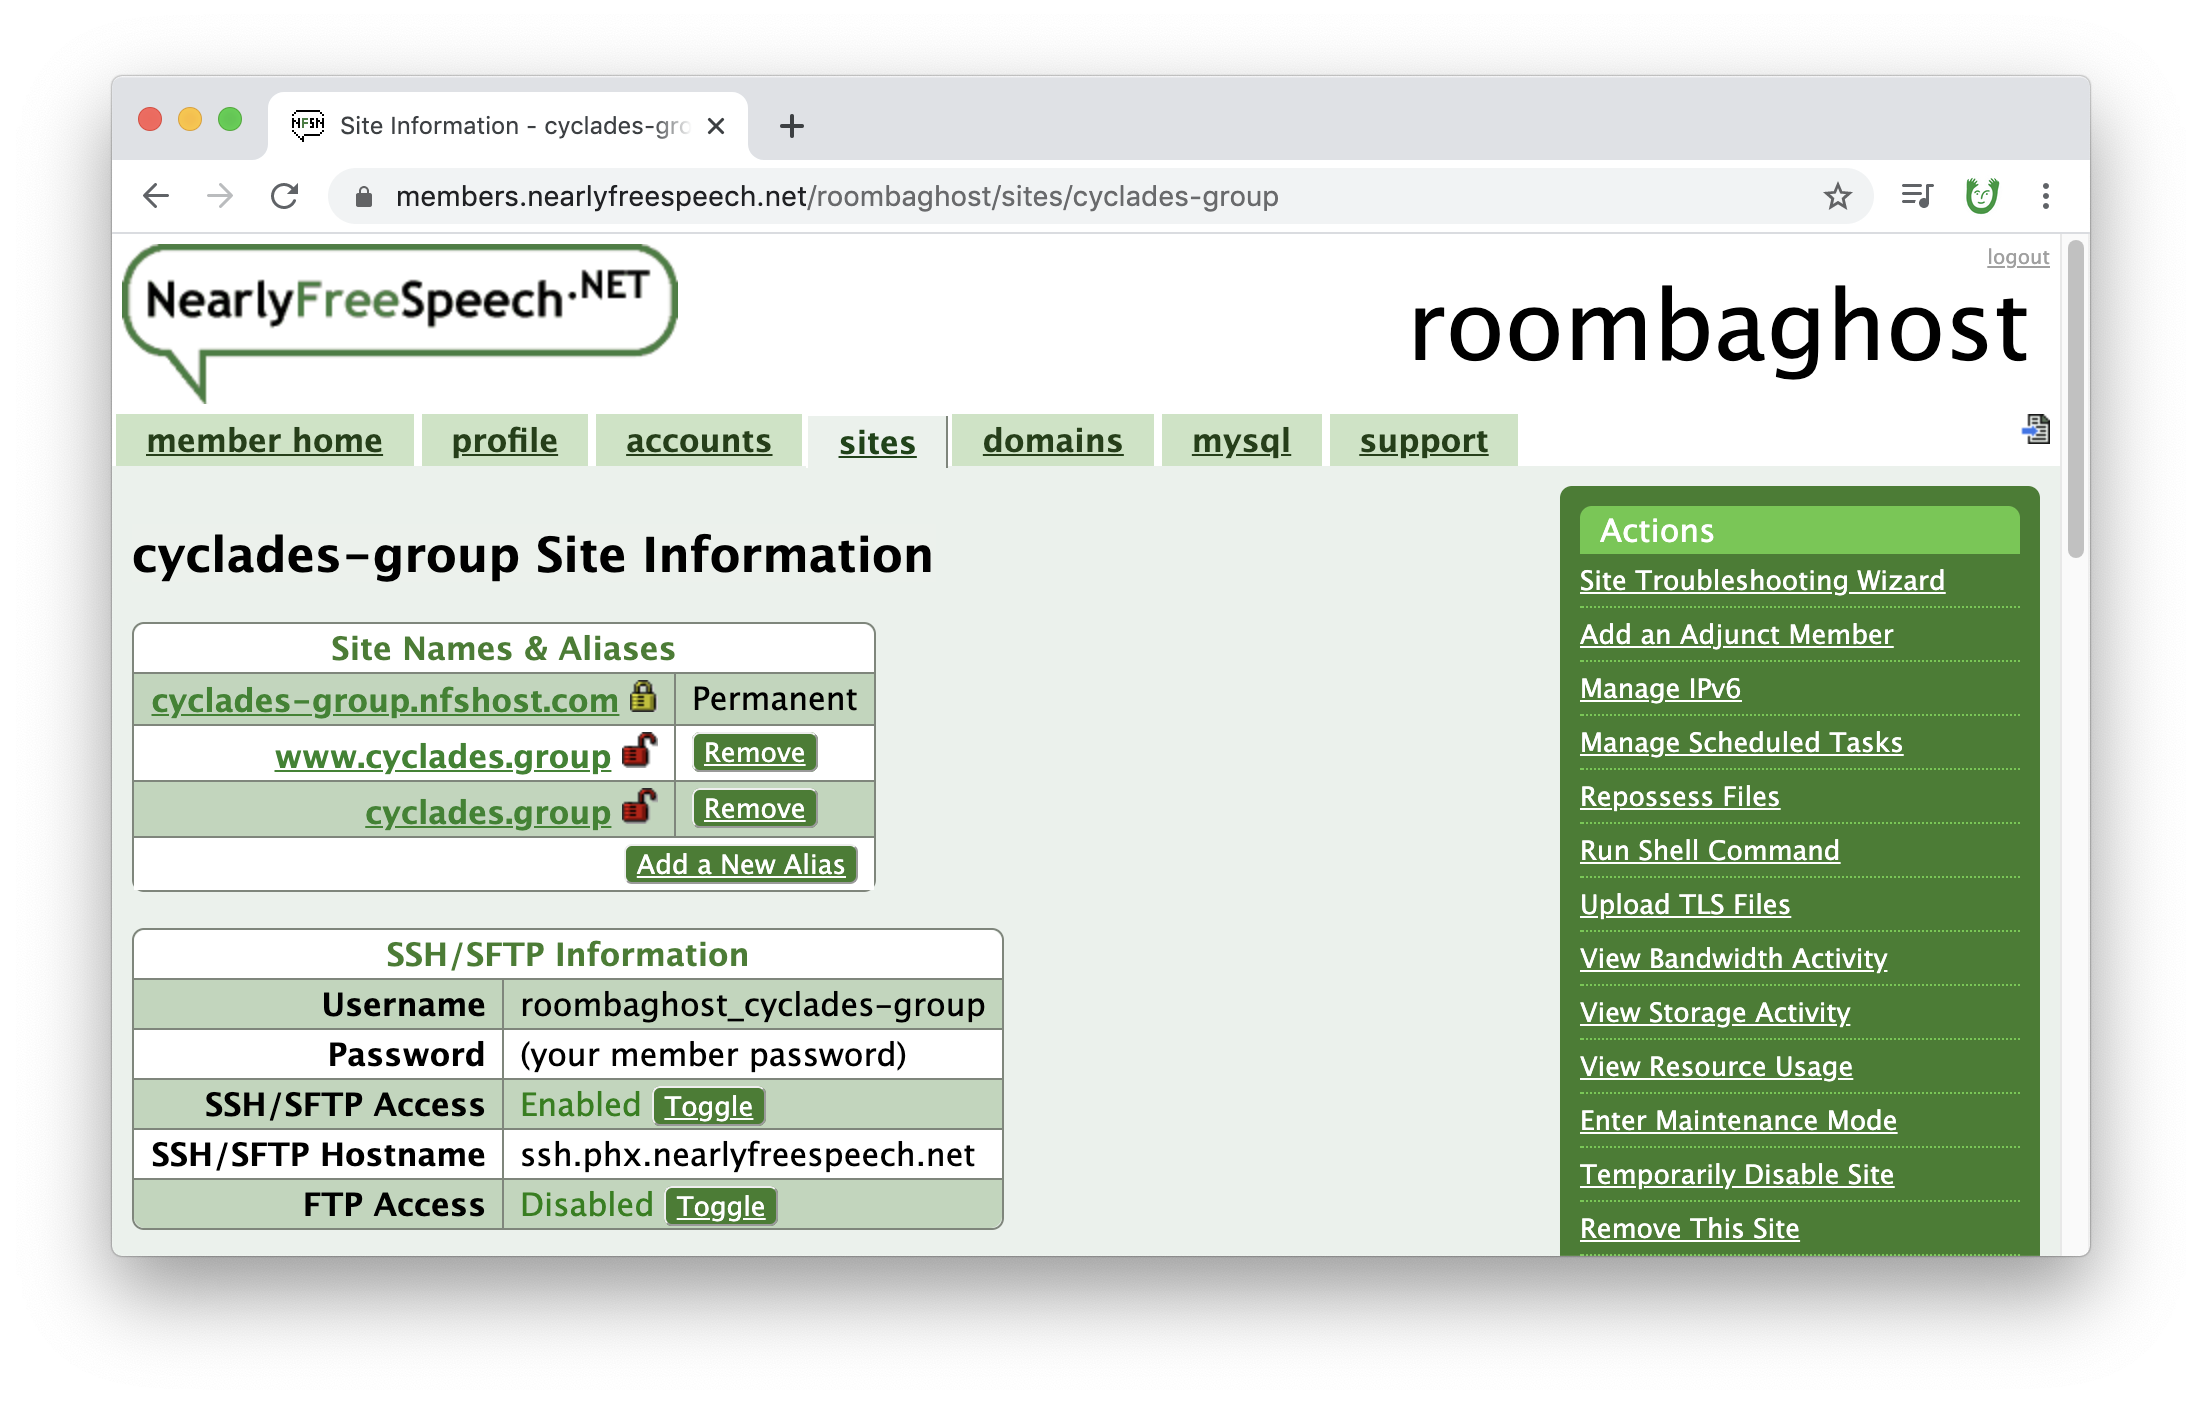Click the browser reload icon
Image resolution: width=2202 pixels, height=1404 pixels.
pyautogui.click(x=285, y=196)
